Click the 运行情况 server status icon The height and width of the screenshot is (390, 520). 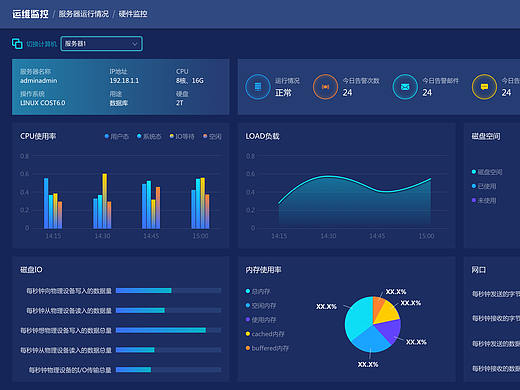click(x=258, y=87)
